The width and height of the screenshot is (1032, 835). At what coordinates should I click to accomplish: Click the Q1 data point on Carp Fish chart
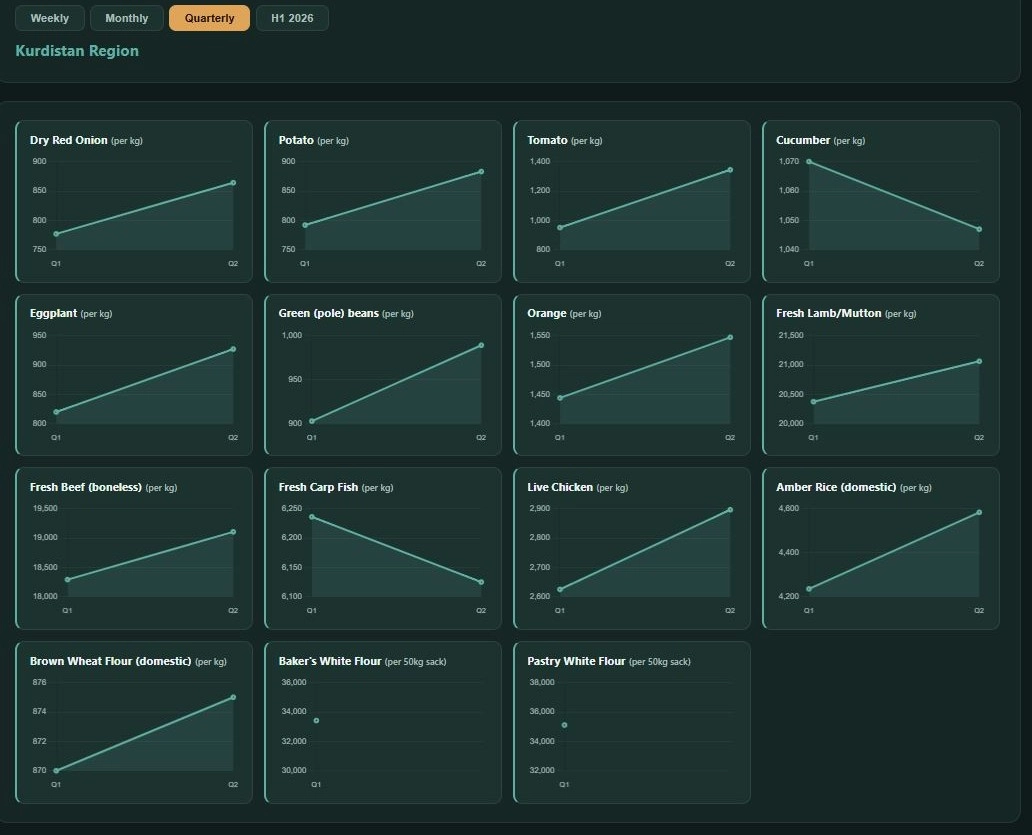[x=312, y=517]
